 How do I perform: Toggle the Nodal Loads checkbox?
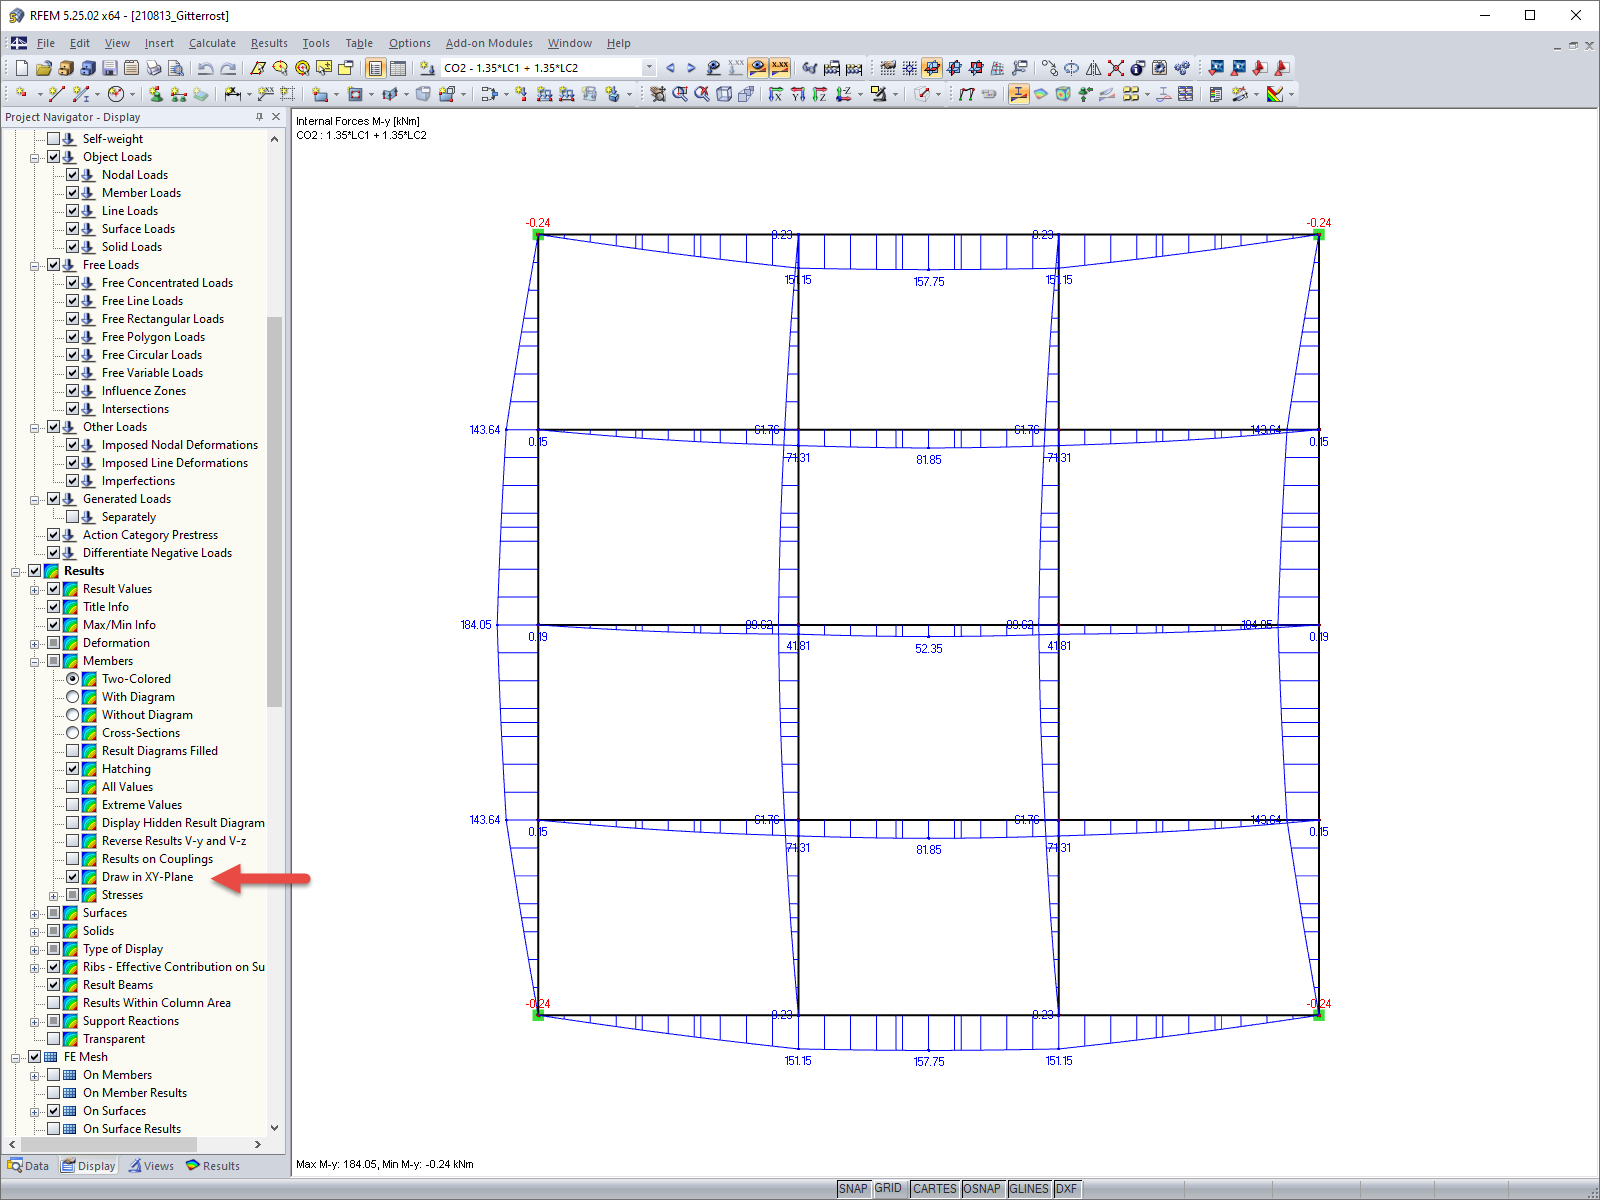coord(73,175)
